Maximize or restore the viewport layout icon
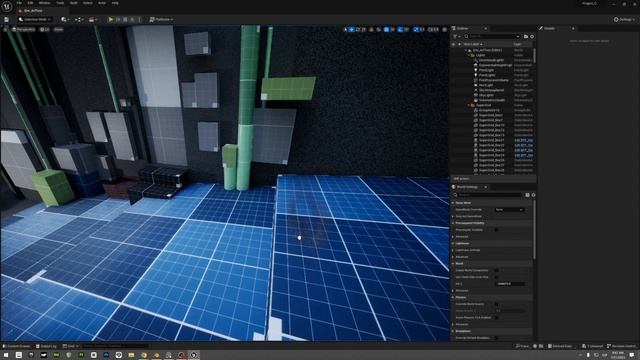 444,29
